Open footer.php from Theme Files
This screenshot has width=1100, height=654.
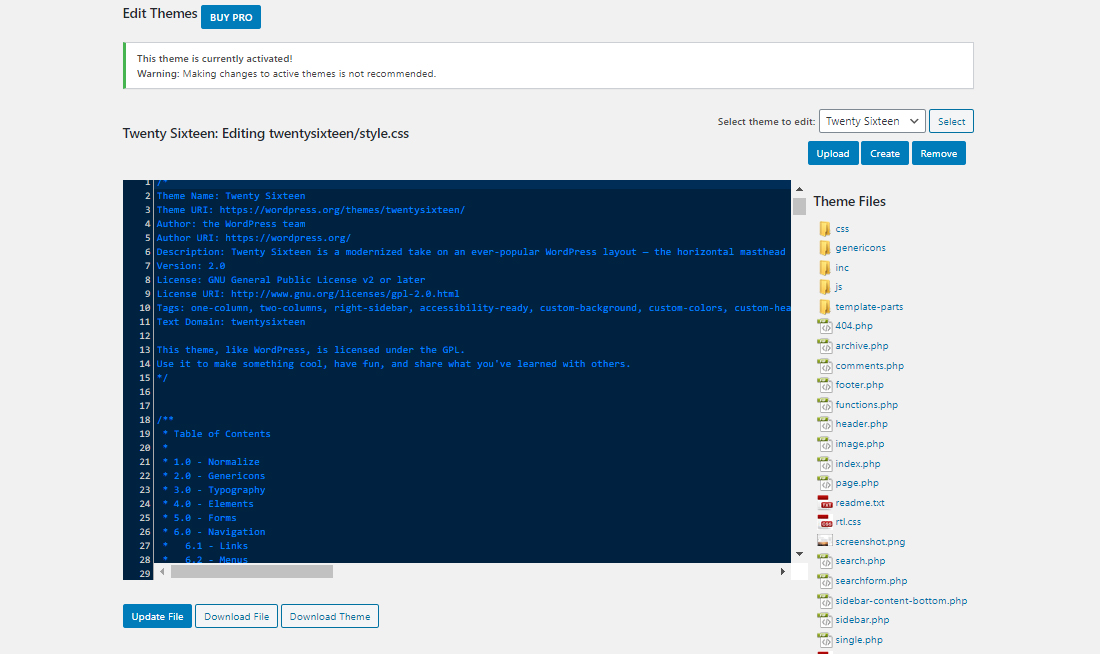859,385
